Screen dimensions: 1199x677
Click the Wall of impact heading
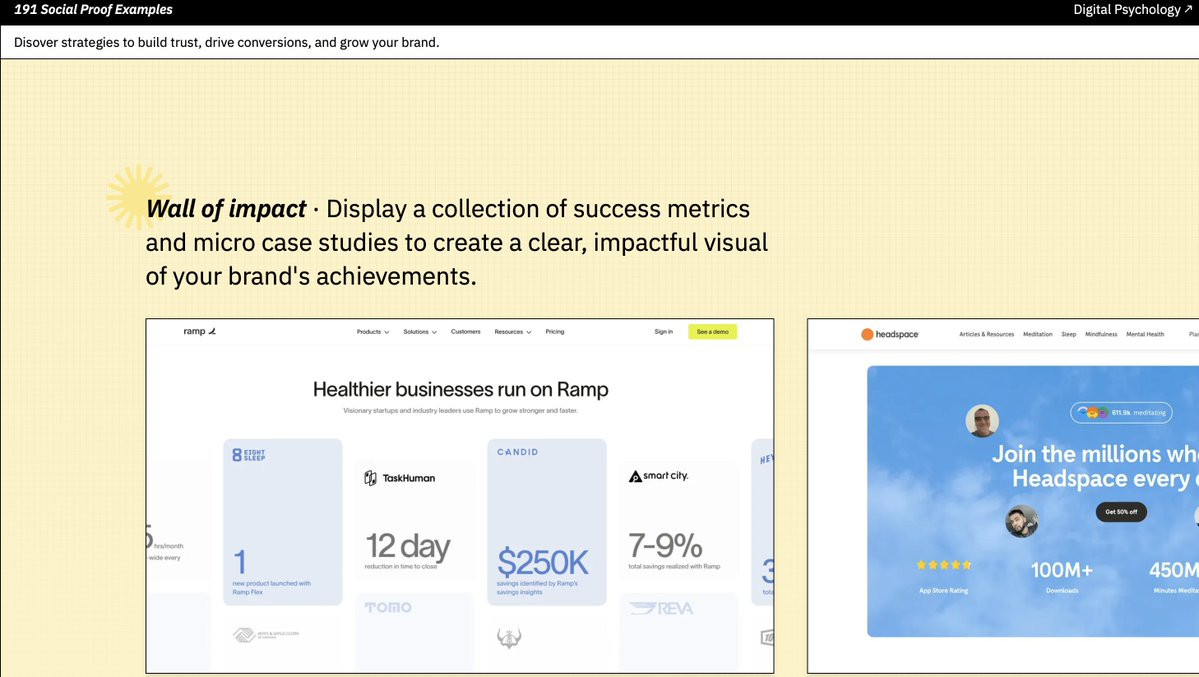pyautogui.click(x=226, y=209)
